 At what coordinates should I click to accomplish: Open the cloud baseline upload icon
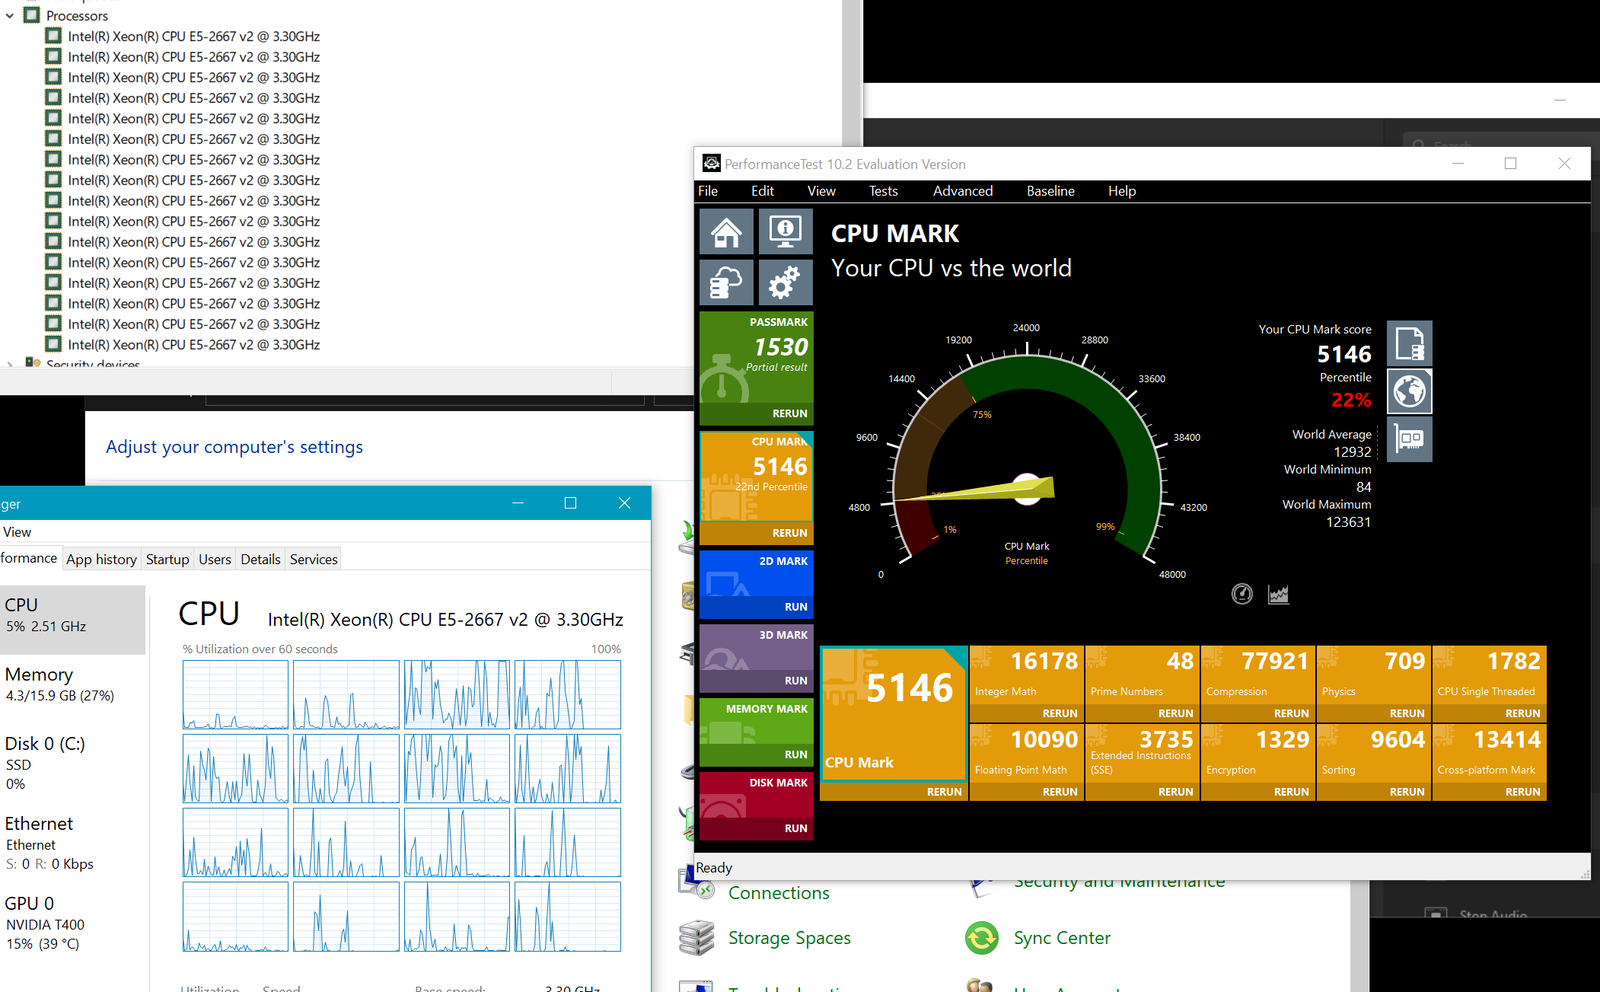726,282
